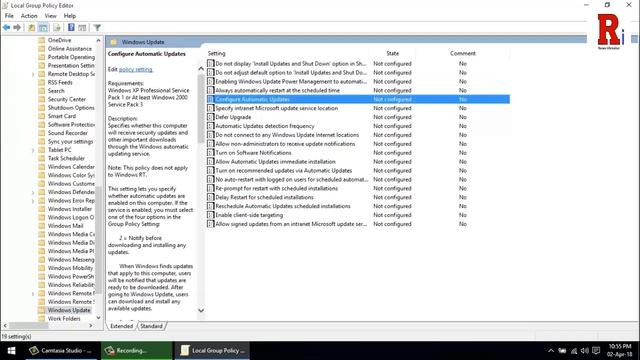The height and width of the screenshot is (360, 640).
Task: Click the tree pane horizontal scroll-left arrow
Action: click(5, 326)
